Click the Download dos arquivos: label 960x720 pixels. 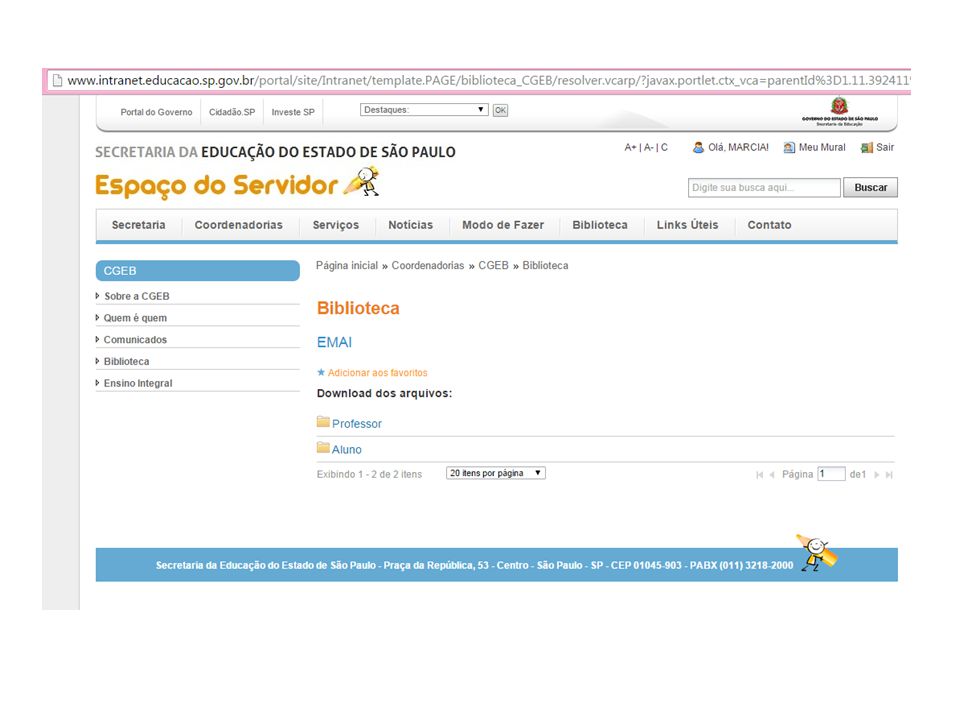[x=384, y=393]
